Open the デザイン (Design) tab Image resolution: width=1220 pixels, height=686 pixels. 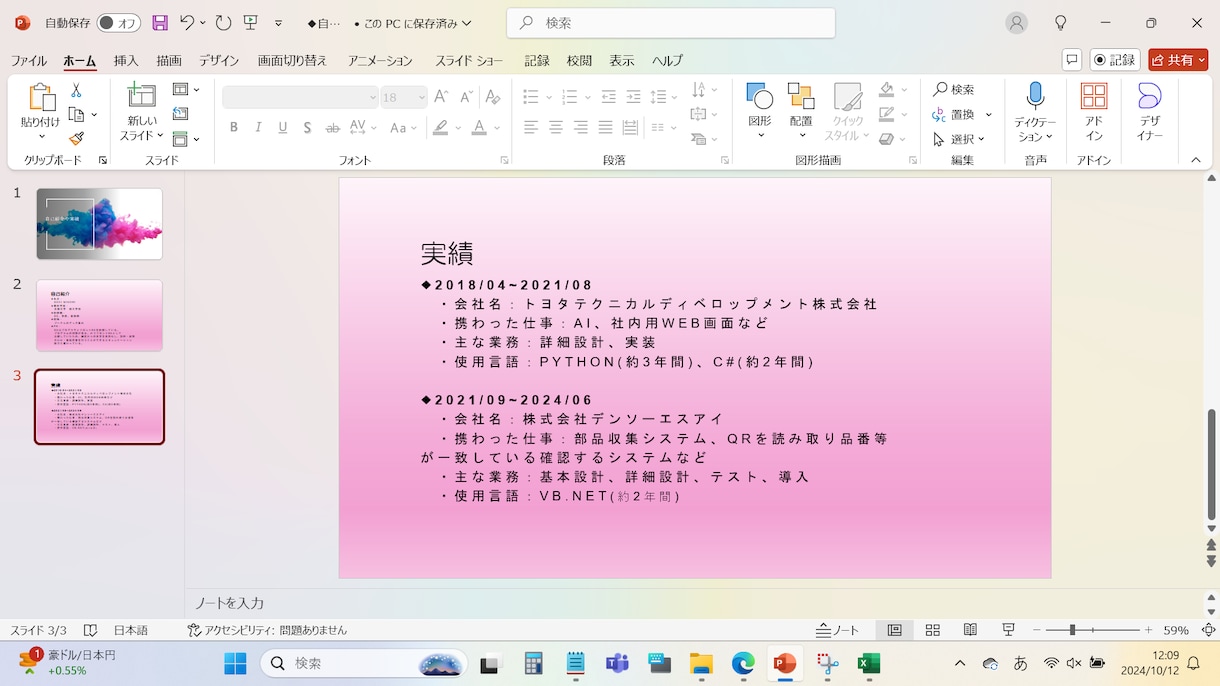[219, 60]
